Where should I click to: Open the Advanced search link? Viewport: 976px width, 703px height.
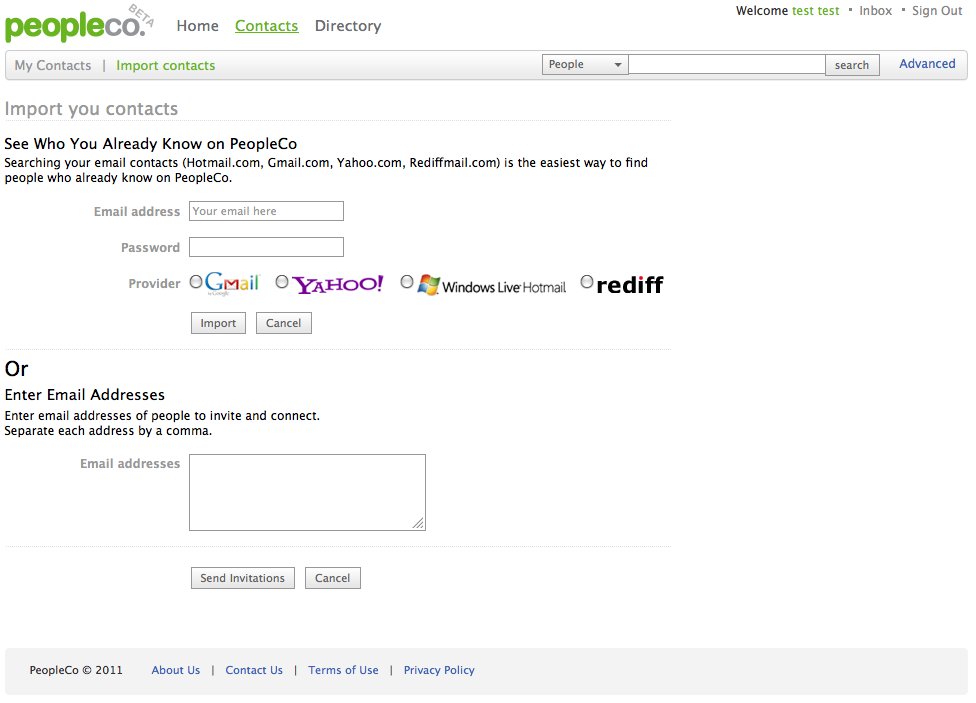tap(927, 64)
